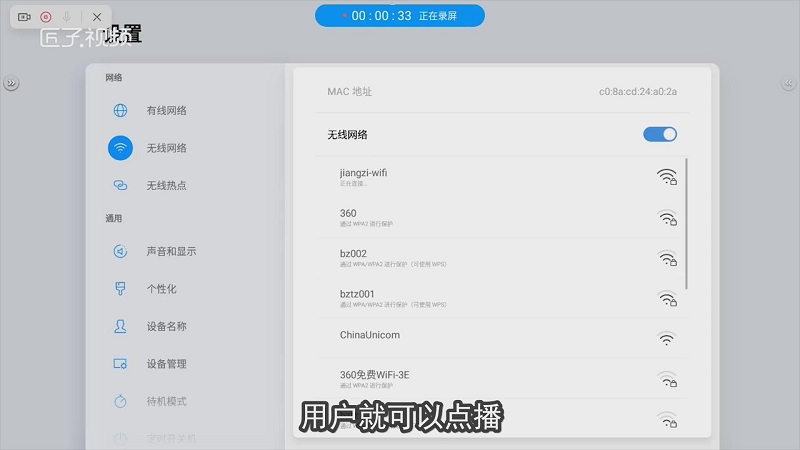Click the camera icon in recording toolbar
The image size is (800, 450).
pyautogui.click(x=24, y=17)
